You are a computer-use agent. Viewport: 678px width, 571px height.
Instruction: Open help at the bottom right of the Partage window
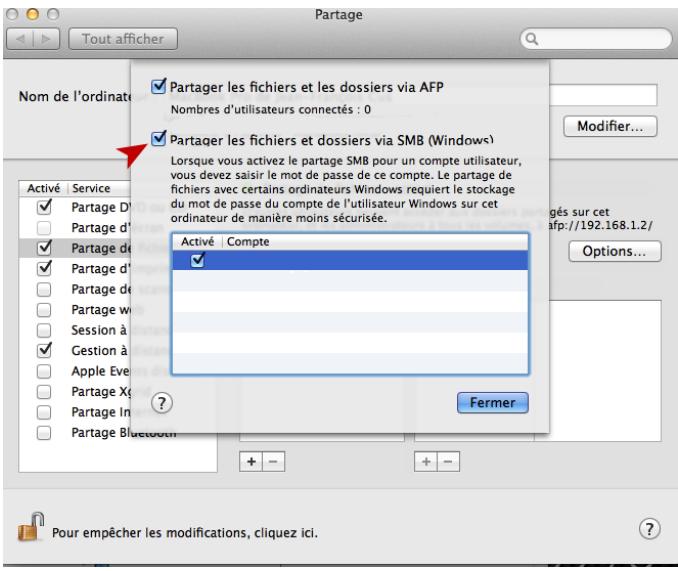(x=649, y=528)
